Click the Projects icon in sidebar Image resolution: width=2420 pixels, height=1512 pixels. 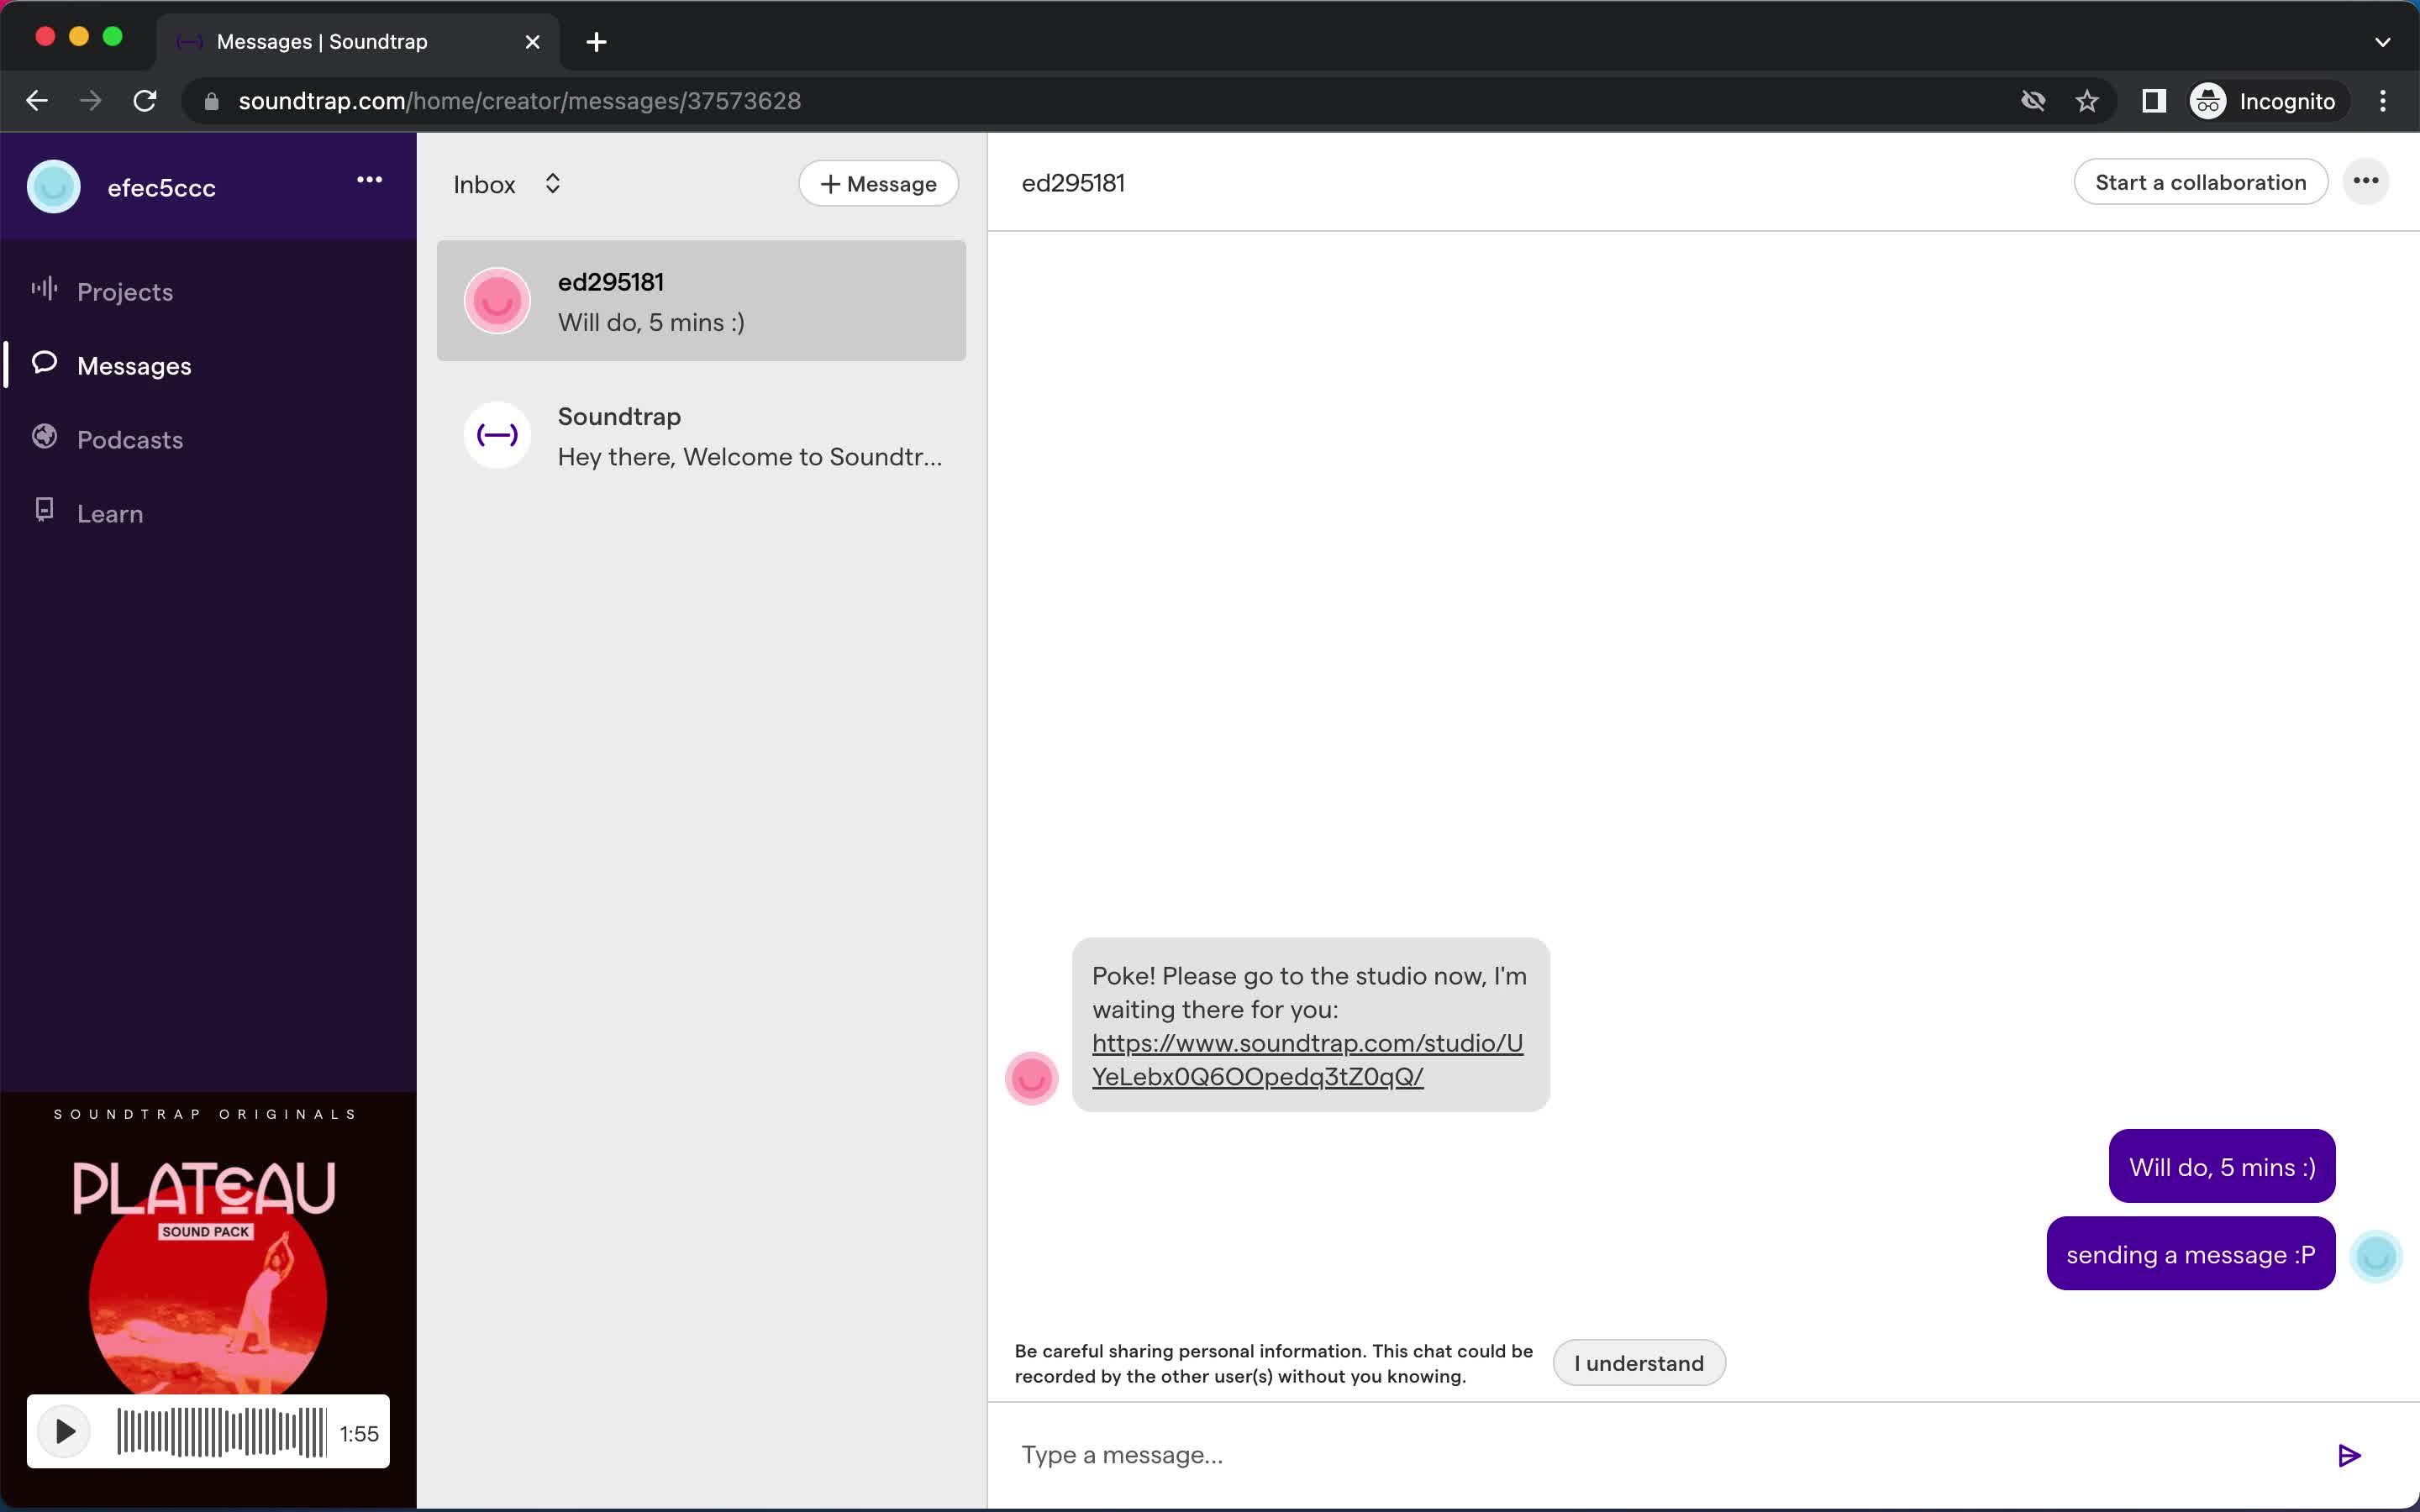point(44,289)
